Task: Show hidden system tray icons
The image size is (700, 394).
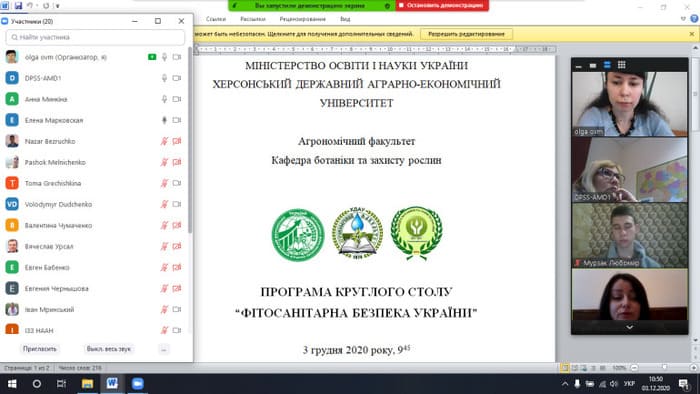Action: click(565, 384)
